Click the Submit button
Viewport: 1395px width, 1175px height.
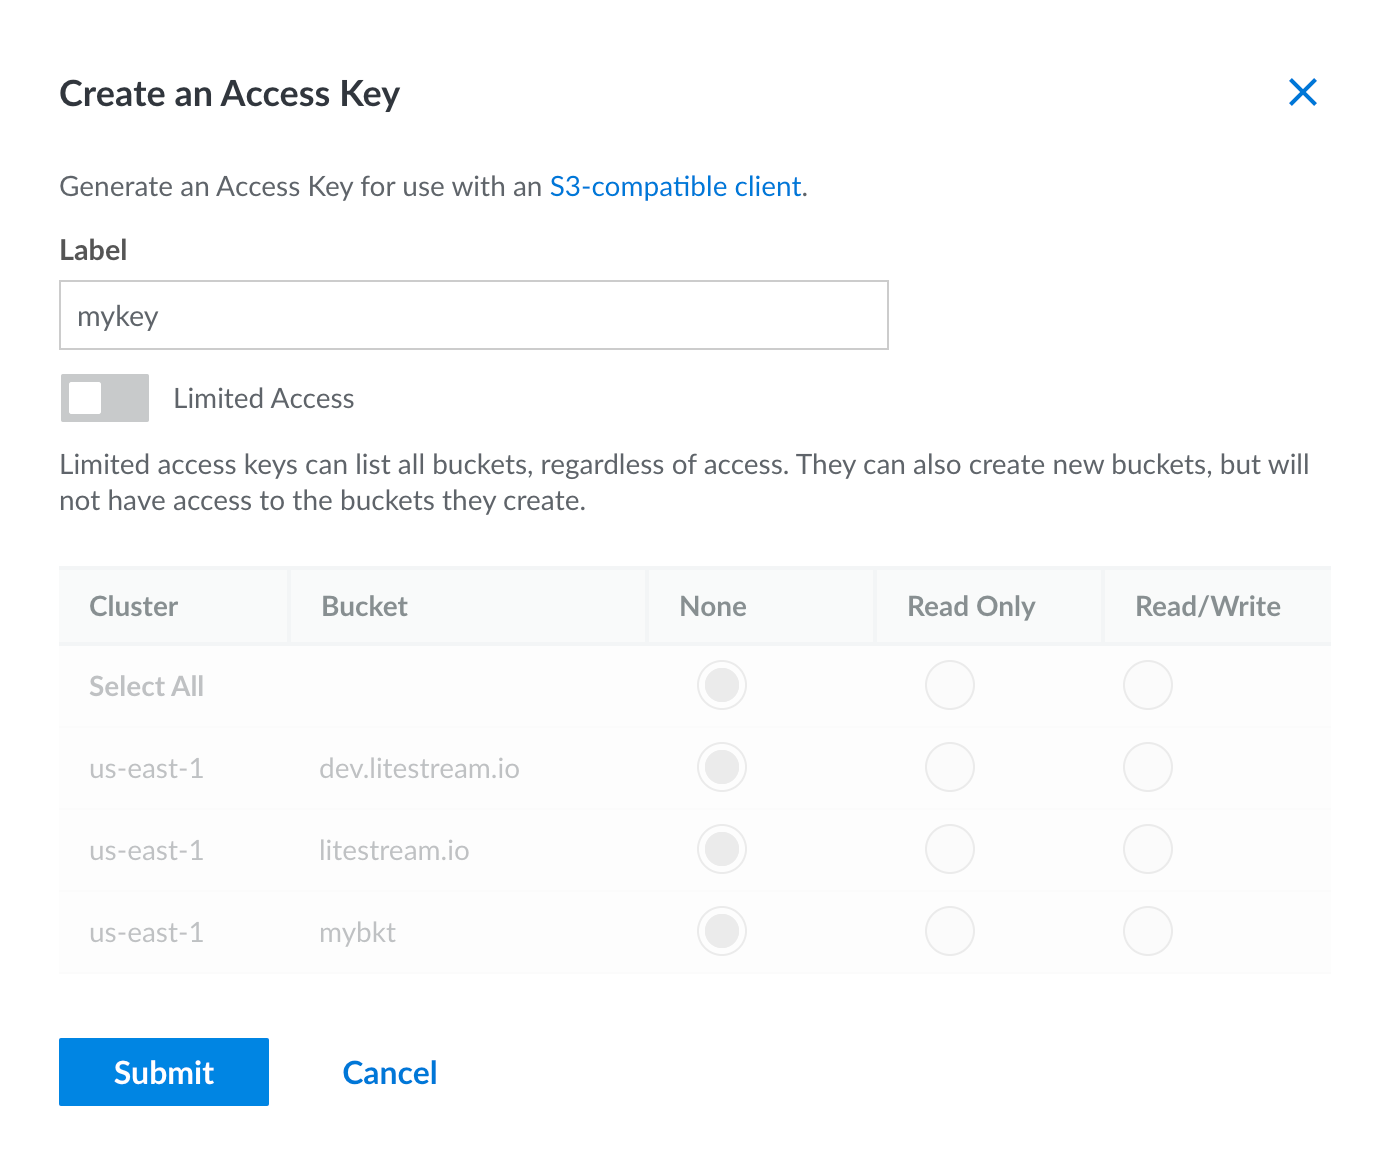163,1071
